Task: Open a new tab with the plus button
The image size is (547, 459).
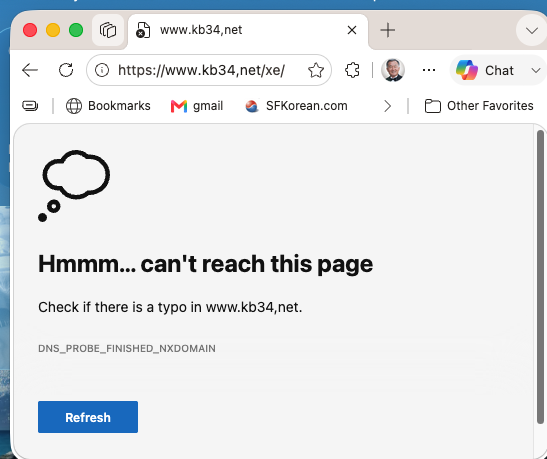Action: pyautogui.click(x=388, y=30)
